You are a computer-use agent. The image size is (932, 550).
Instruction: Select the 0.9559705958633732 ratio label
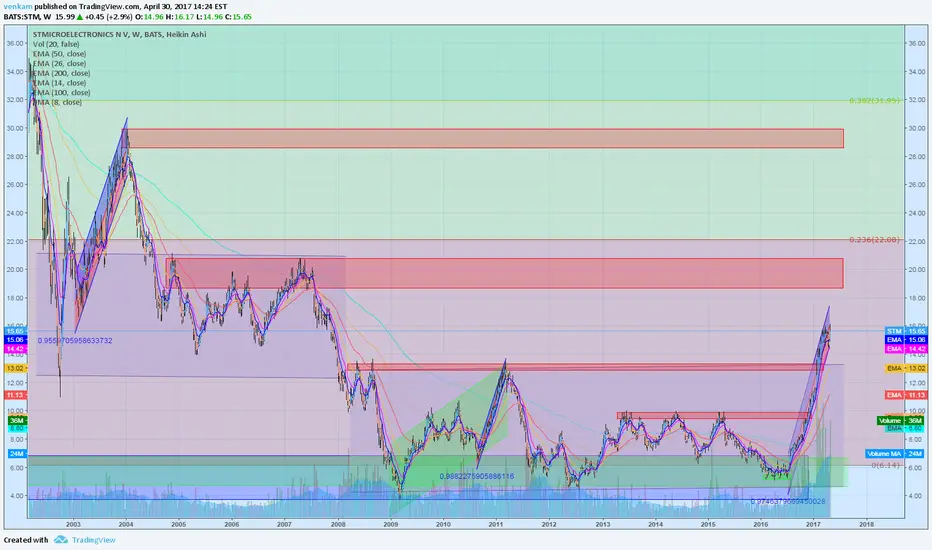click(75, 341)
